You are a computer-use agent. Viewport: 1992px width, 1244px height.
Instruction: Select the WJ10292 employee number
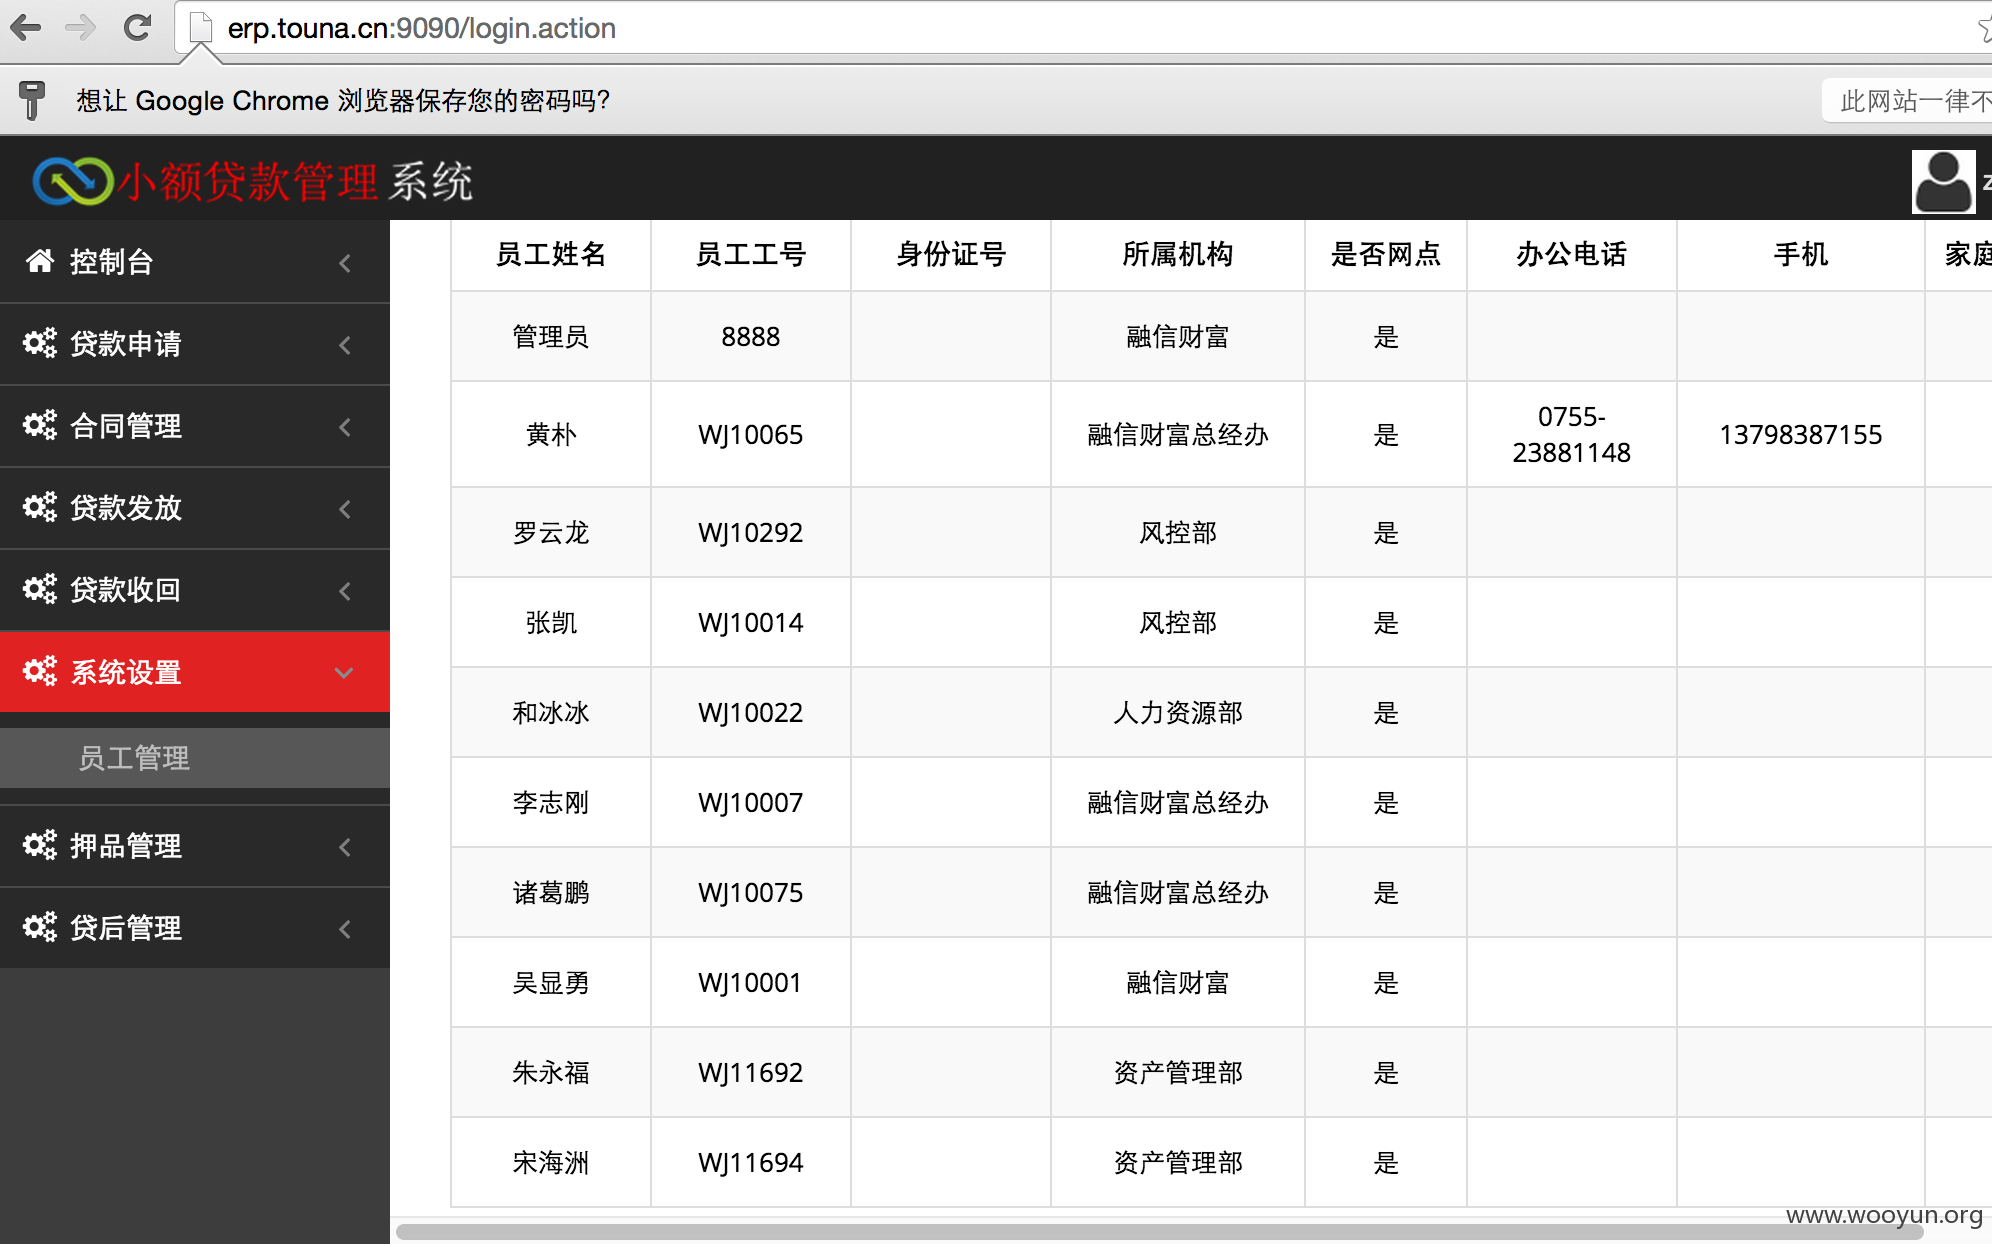click(751, 533)
